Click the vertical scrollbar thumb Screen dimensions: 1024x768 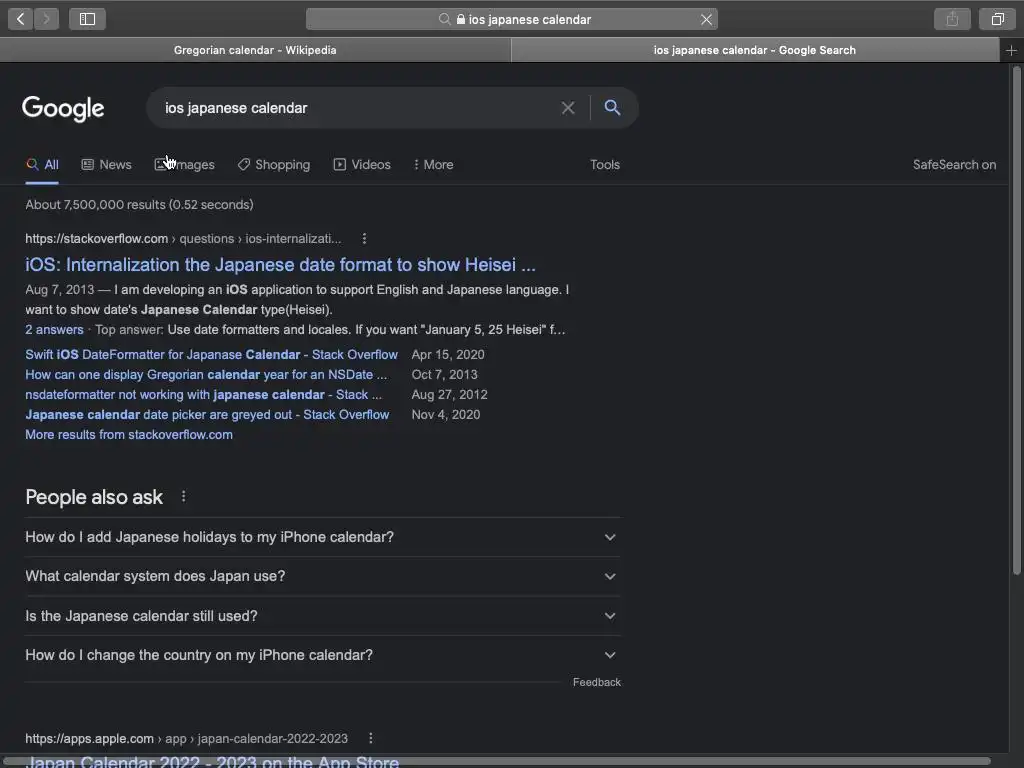1016,320
